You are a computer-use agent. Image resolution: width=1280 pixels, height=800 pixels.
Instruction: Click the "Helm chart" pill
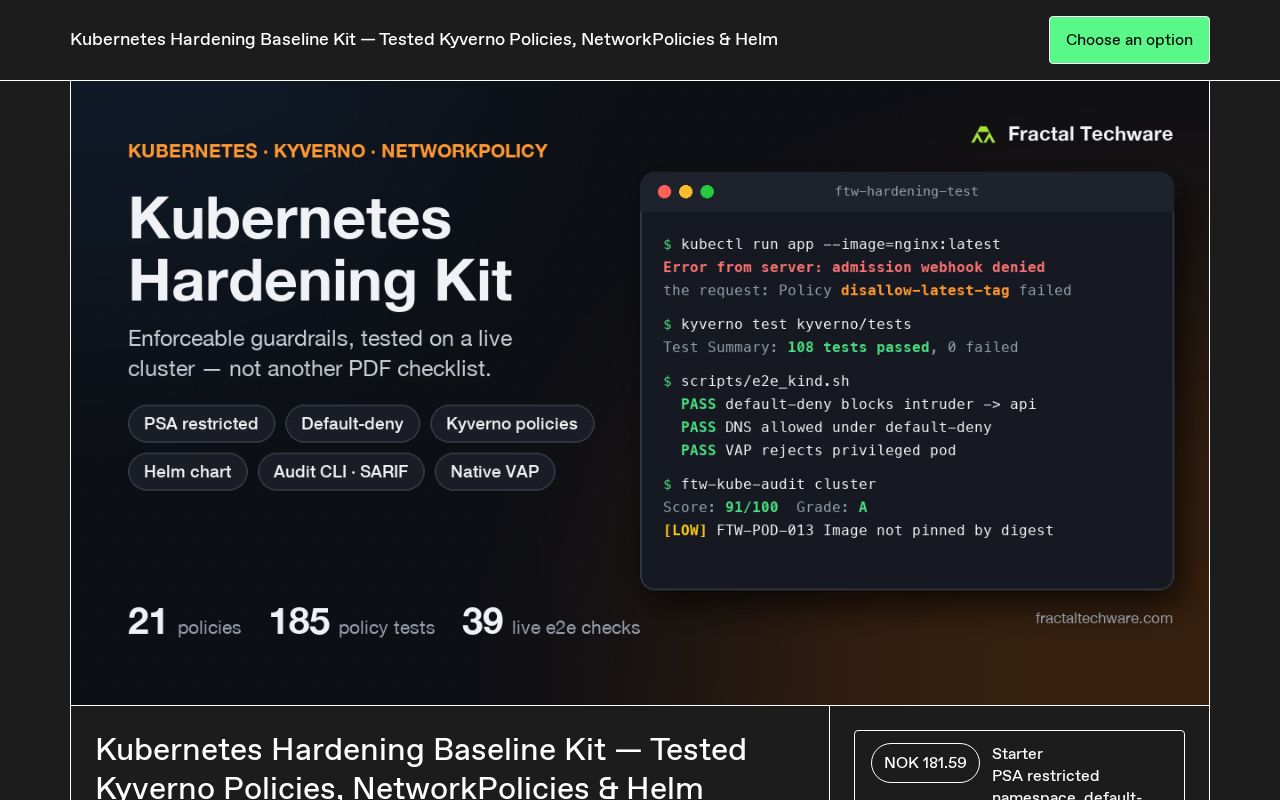click(187, 472)
